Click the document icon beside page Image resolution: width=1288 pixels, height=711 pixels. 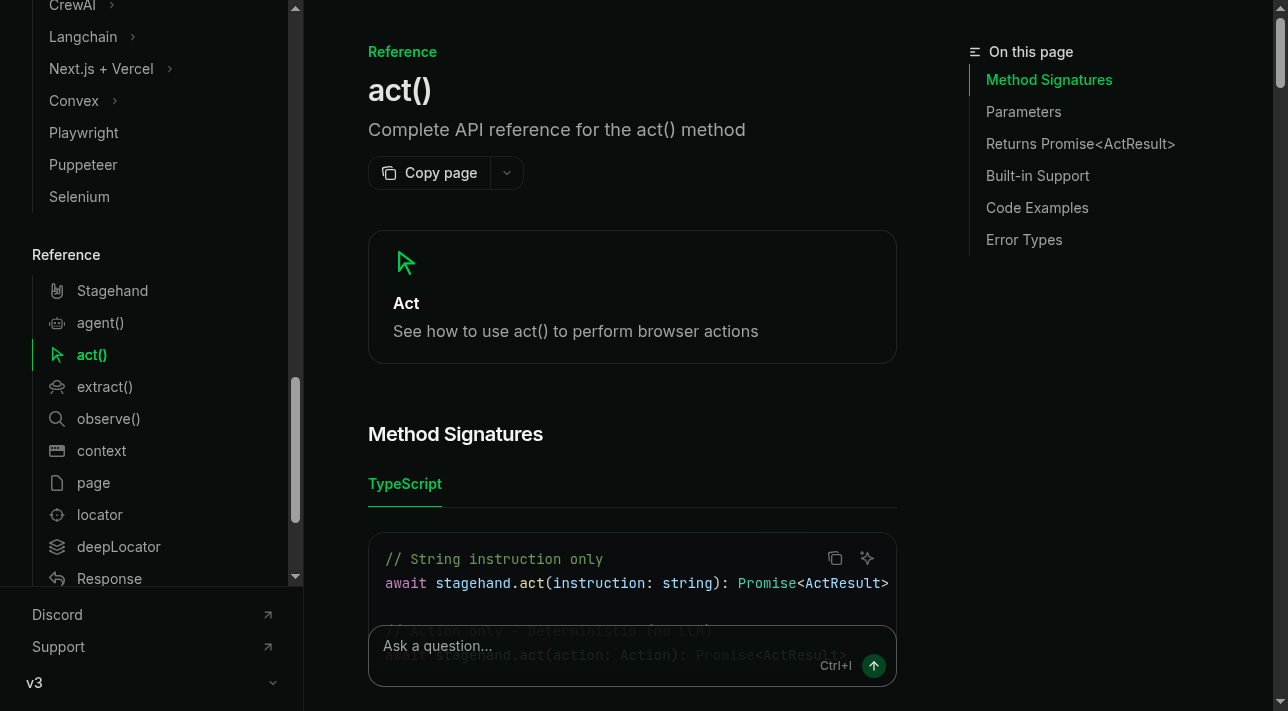tap(57, 483)
